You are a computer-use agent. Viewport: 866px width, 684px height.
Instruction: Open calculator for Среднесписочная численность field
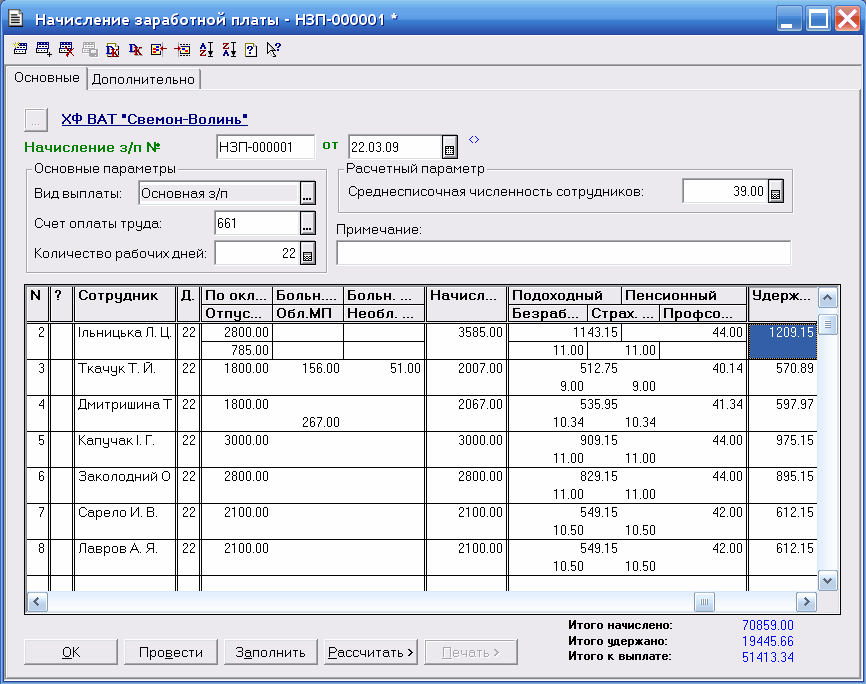point(775,192)
